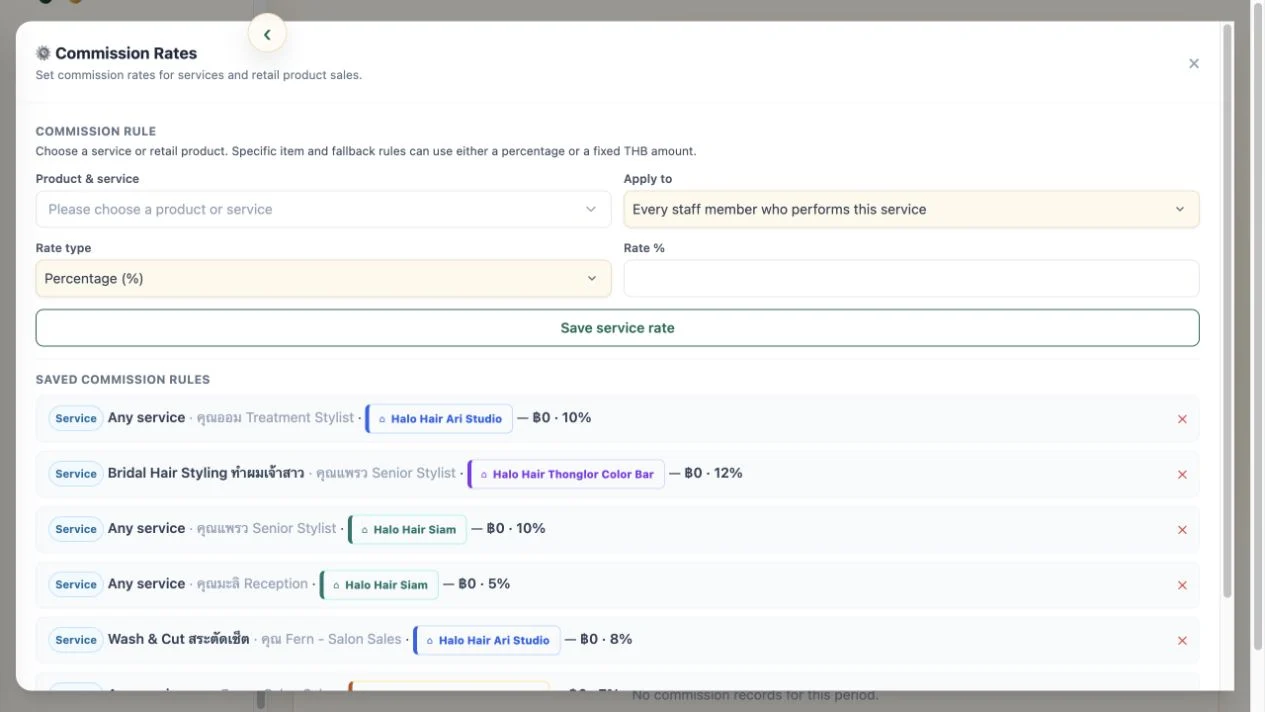
Task: Delete the Wash & Cut rule
Action: tap(1182, 641)
